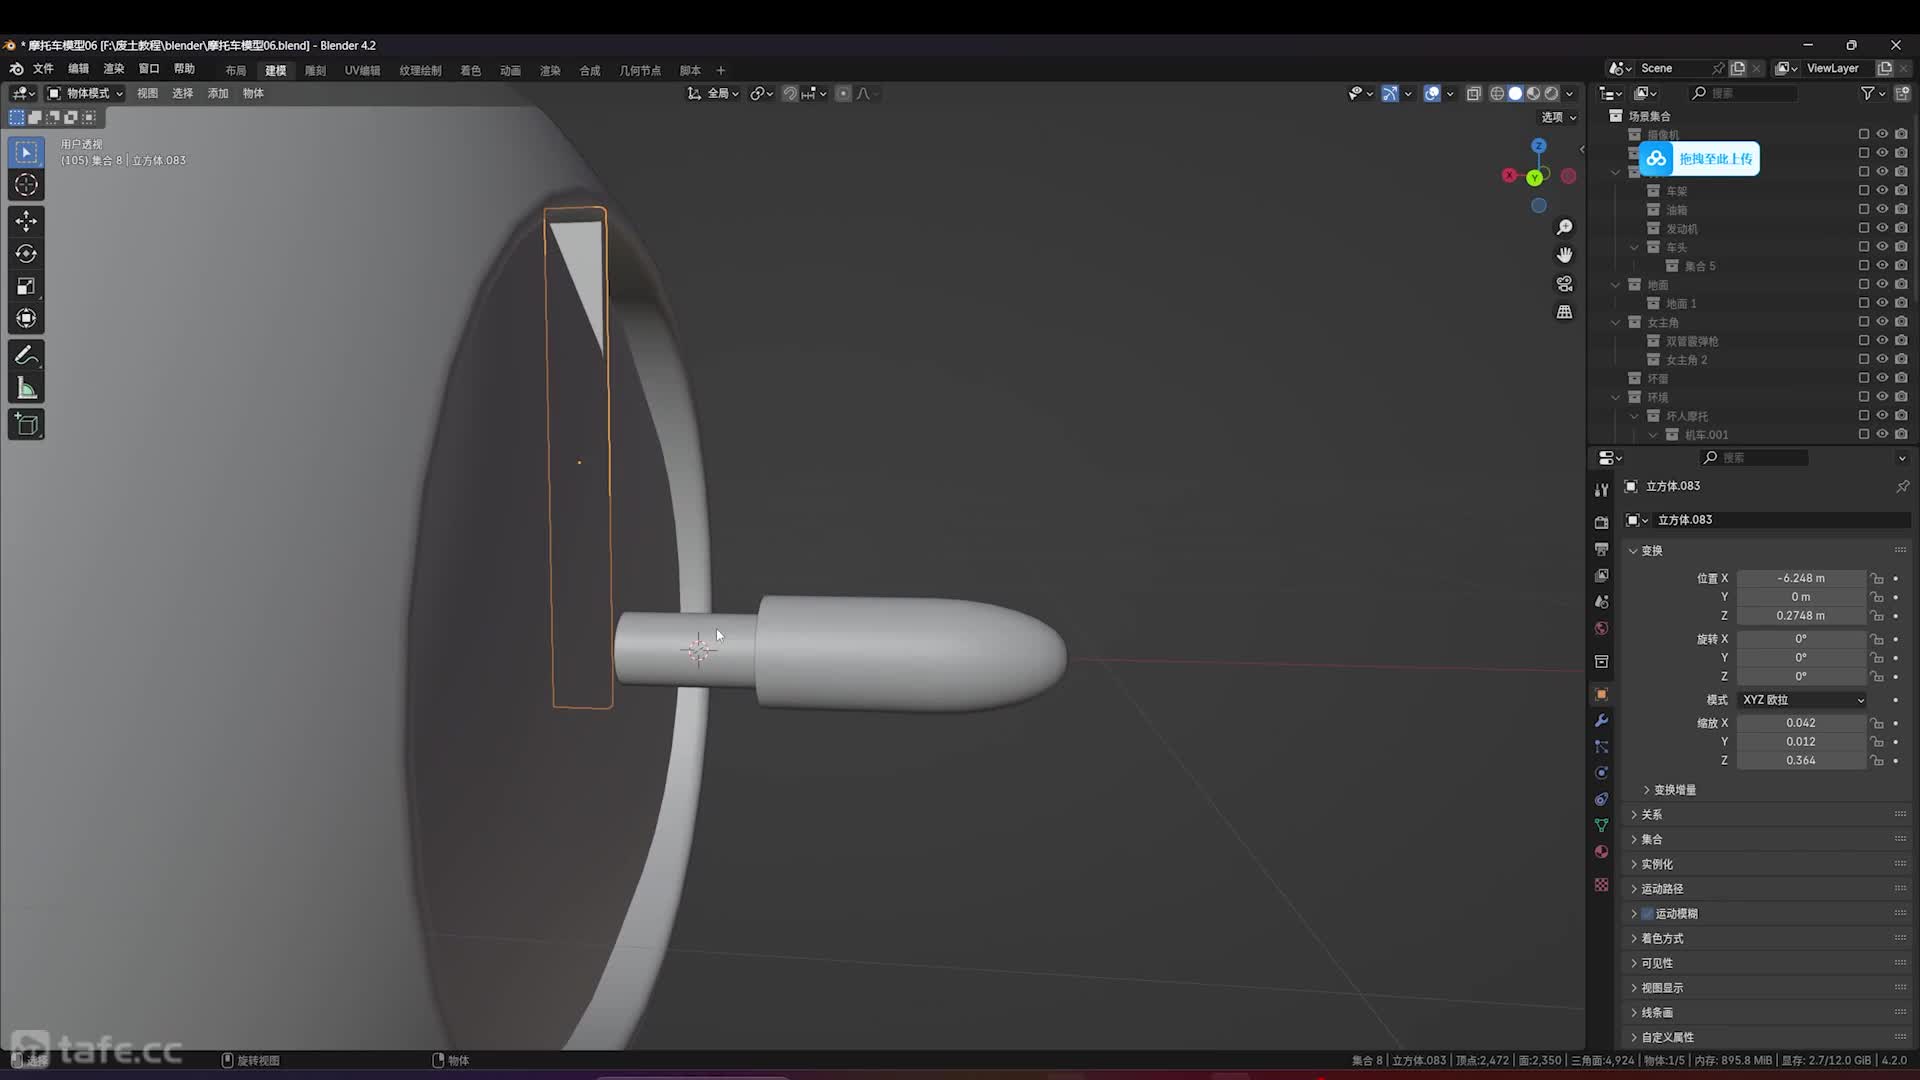
Task: Open the 编辑 Edit menu
Action: pyautogui.click(x=78, y=69)
